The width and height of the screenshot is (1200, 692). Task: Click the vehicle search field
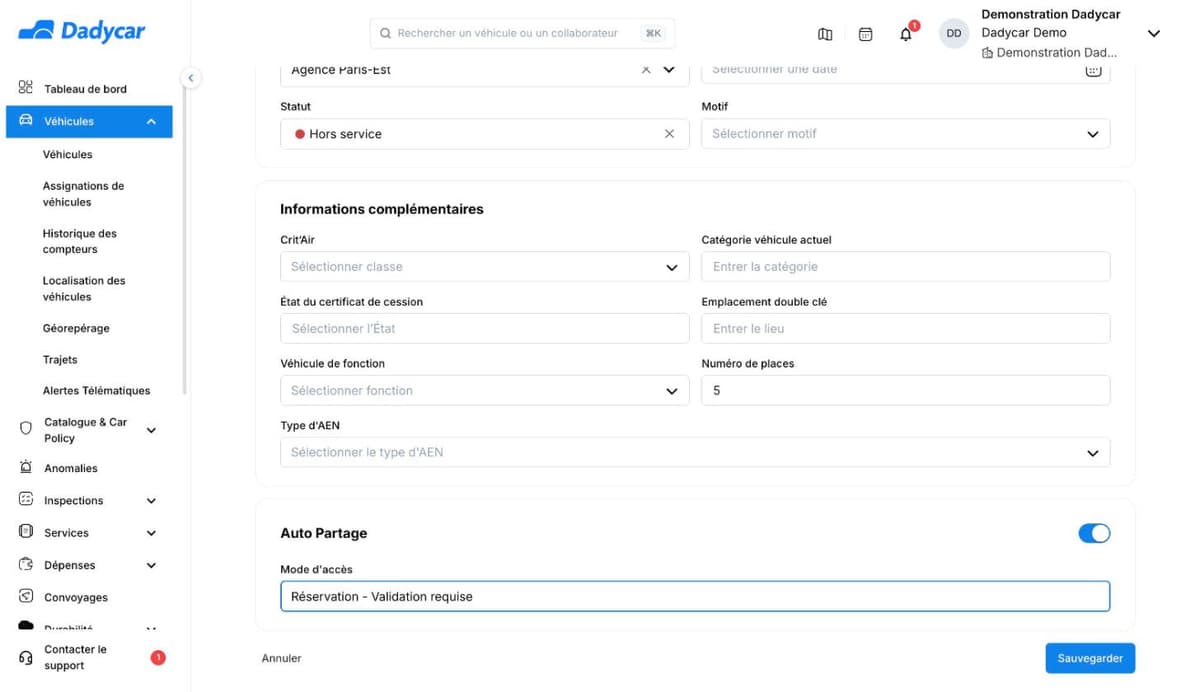click(x=522, y=34)
